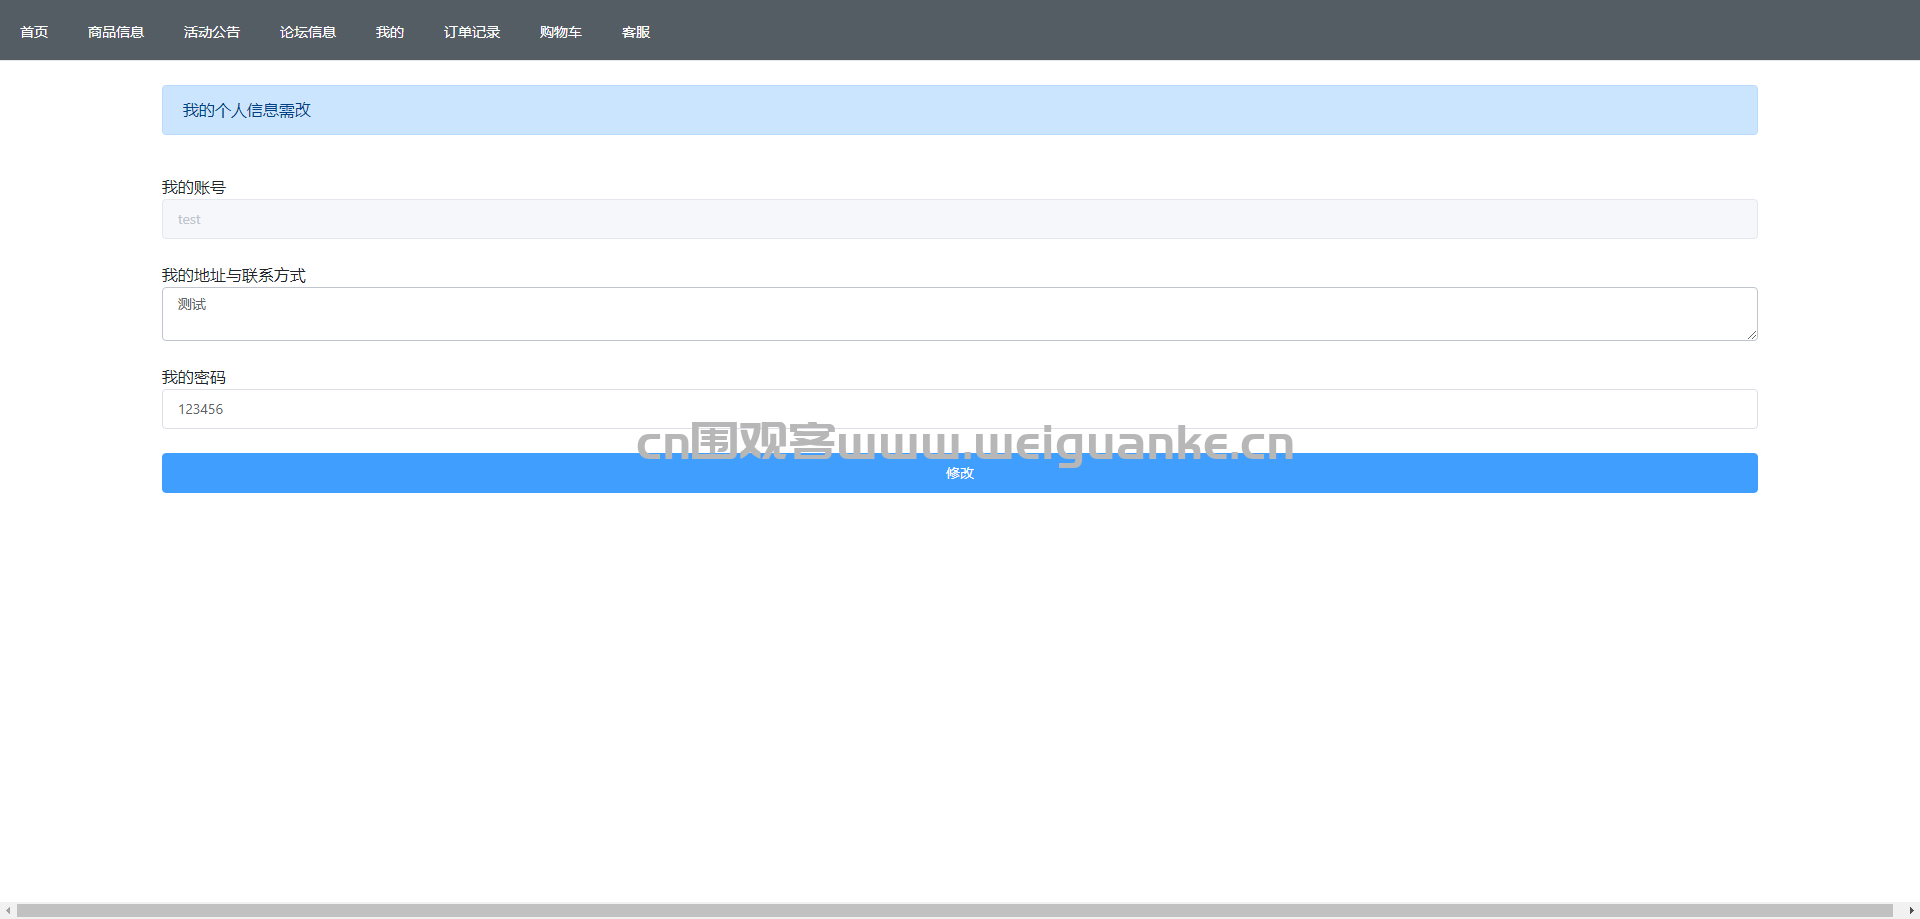Click the 我的账号 label
Screen dimensions: 1920x919
pyautogui.click(x=194, y=187)
